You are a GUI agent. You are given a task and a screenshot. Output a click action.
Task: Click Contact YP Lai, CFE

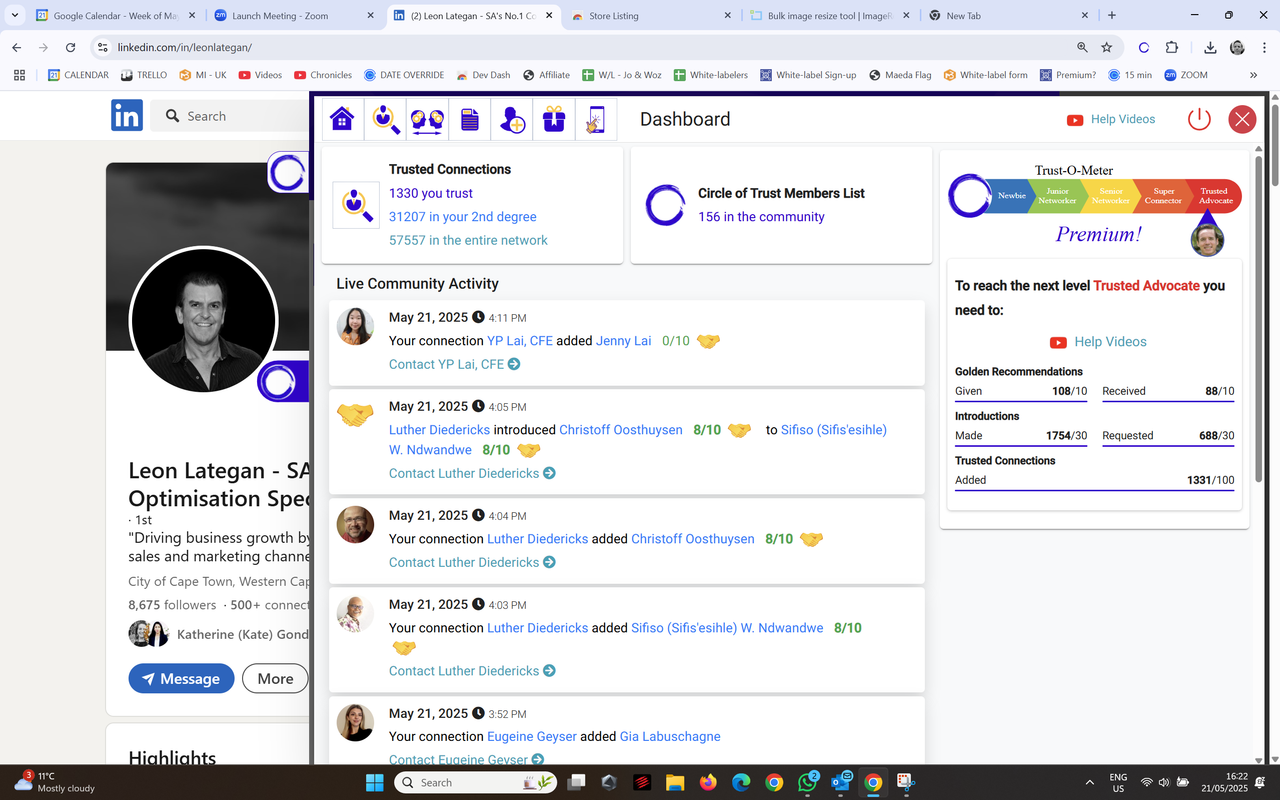454,364
